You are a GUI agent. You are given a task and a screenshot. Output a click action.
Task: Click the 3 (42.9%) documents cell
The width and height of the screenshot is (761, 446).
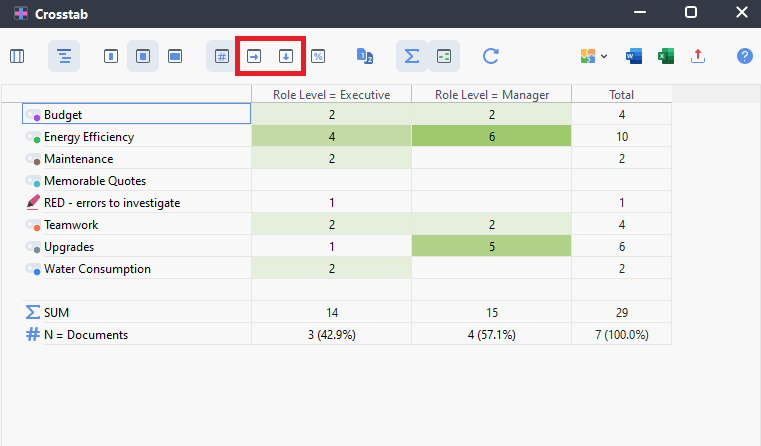point(331,335)
